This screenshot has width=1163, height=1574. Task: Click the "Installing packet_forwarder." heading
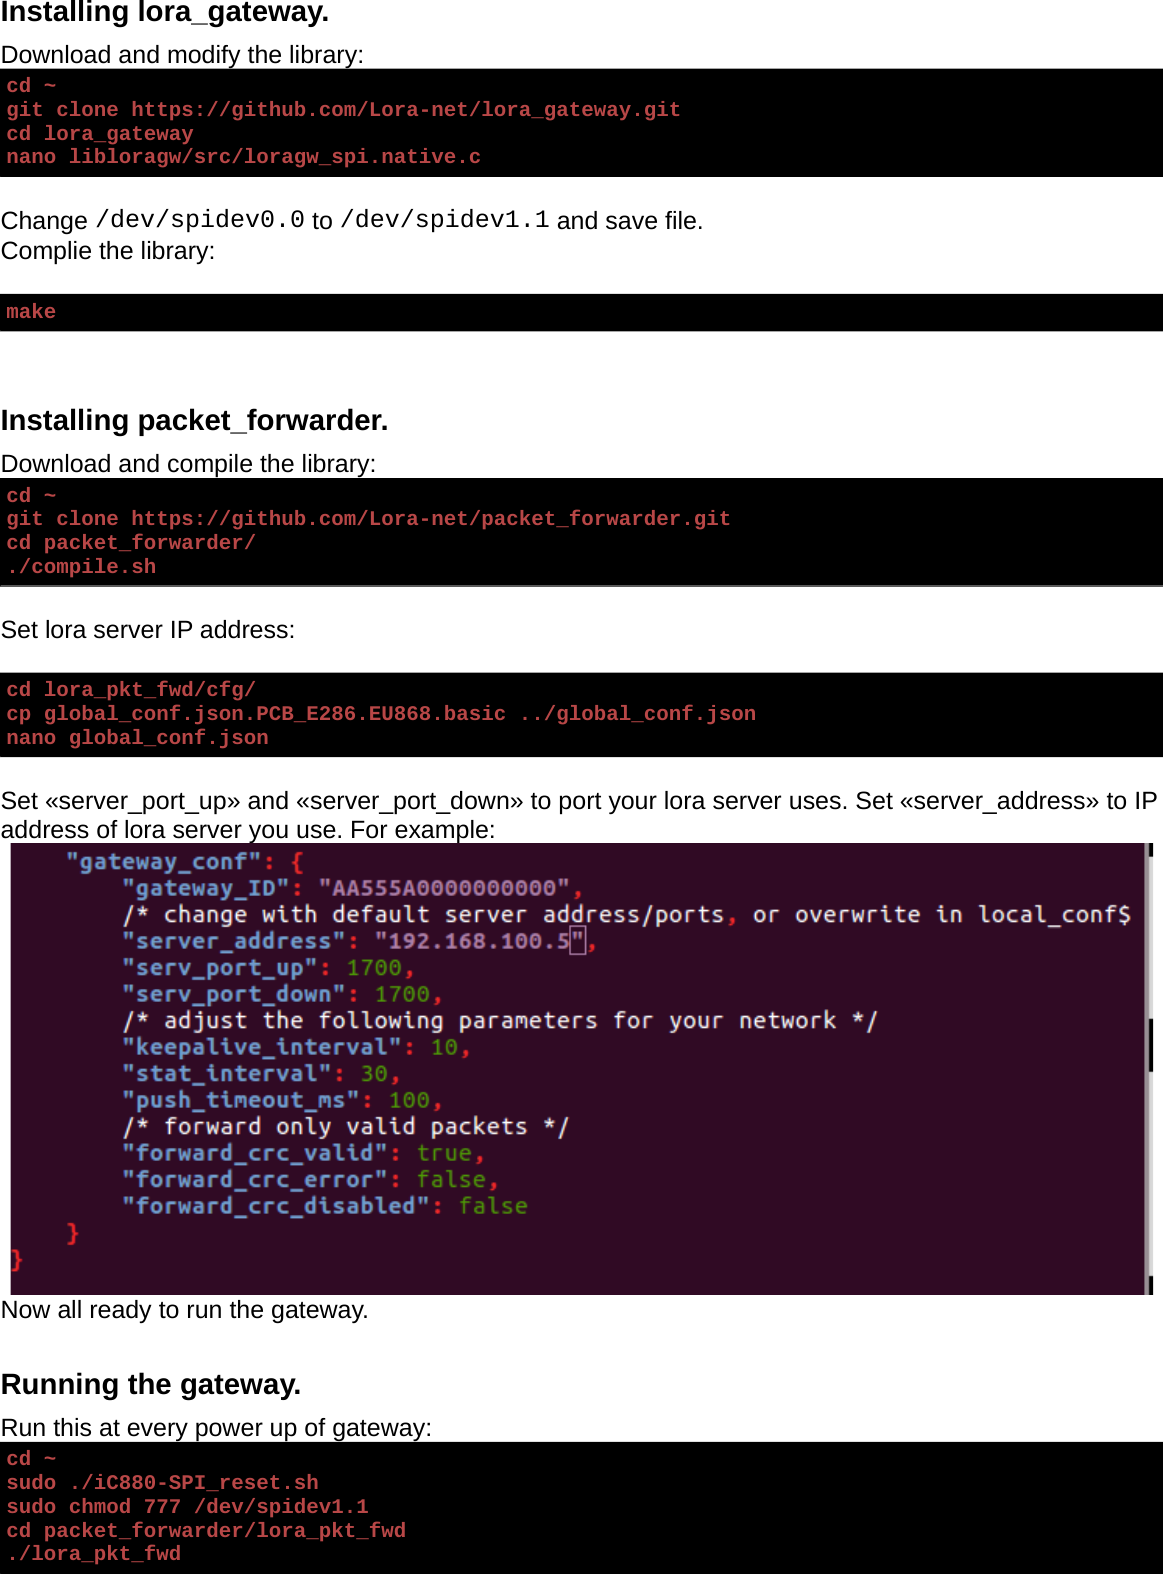tap(195, 420)
